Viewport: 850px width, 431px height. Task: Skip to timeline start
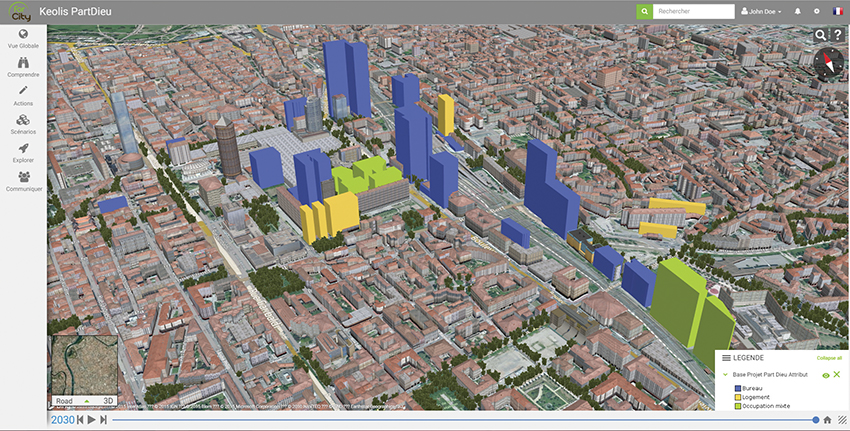pyautogui.click(x=80, y=420)
